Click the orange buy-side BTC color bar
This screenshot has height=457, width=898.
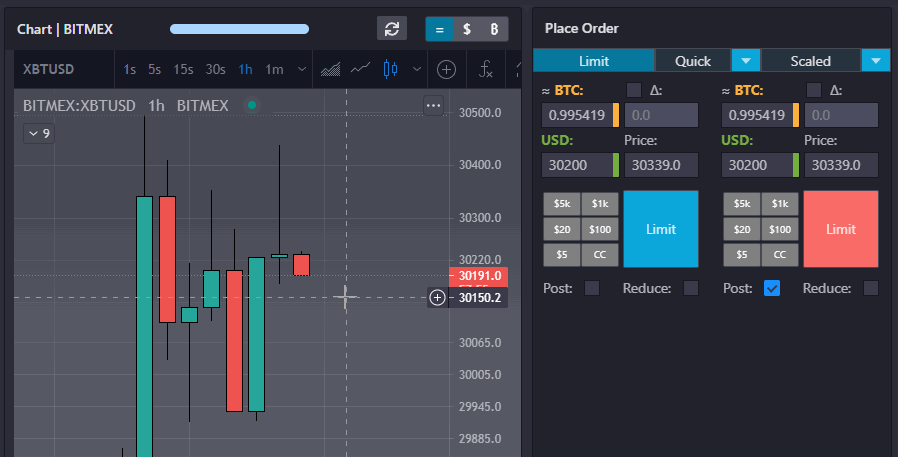coord(616,115)
